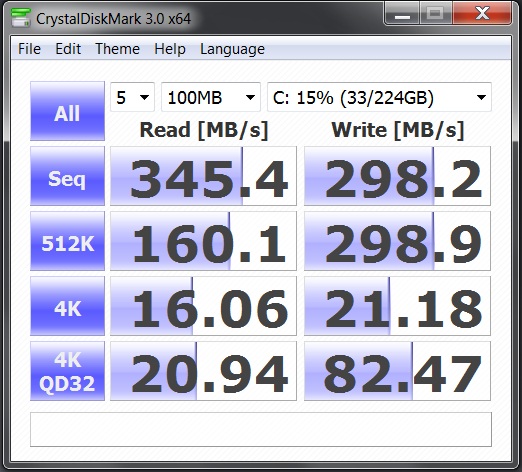Start the 4K QD32 test
This screenshot has height=472, width=522.
[67, 371]
